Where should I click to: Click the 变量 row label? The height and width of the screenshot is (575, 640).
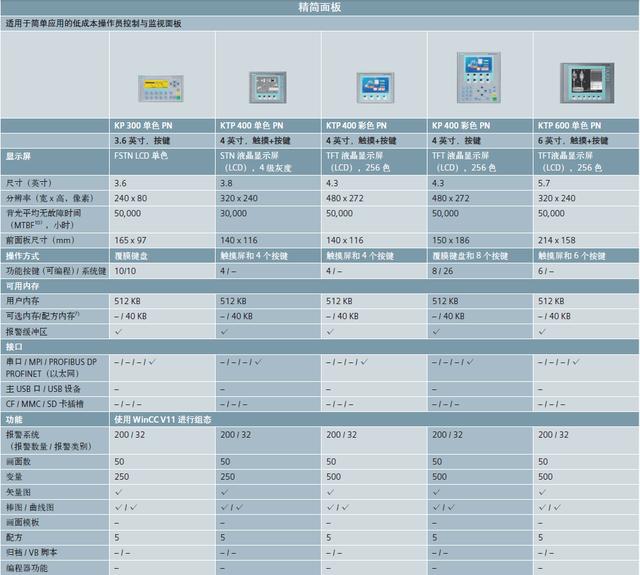coord(14,477)
